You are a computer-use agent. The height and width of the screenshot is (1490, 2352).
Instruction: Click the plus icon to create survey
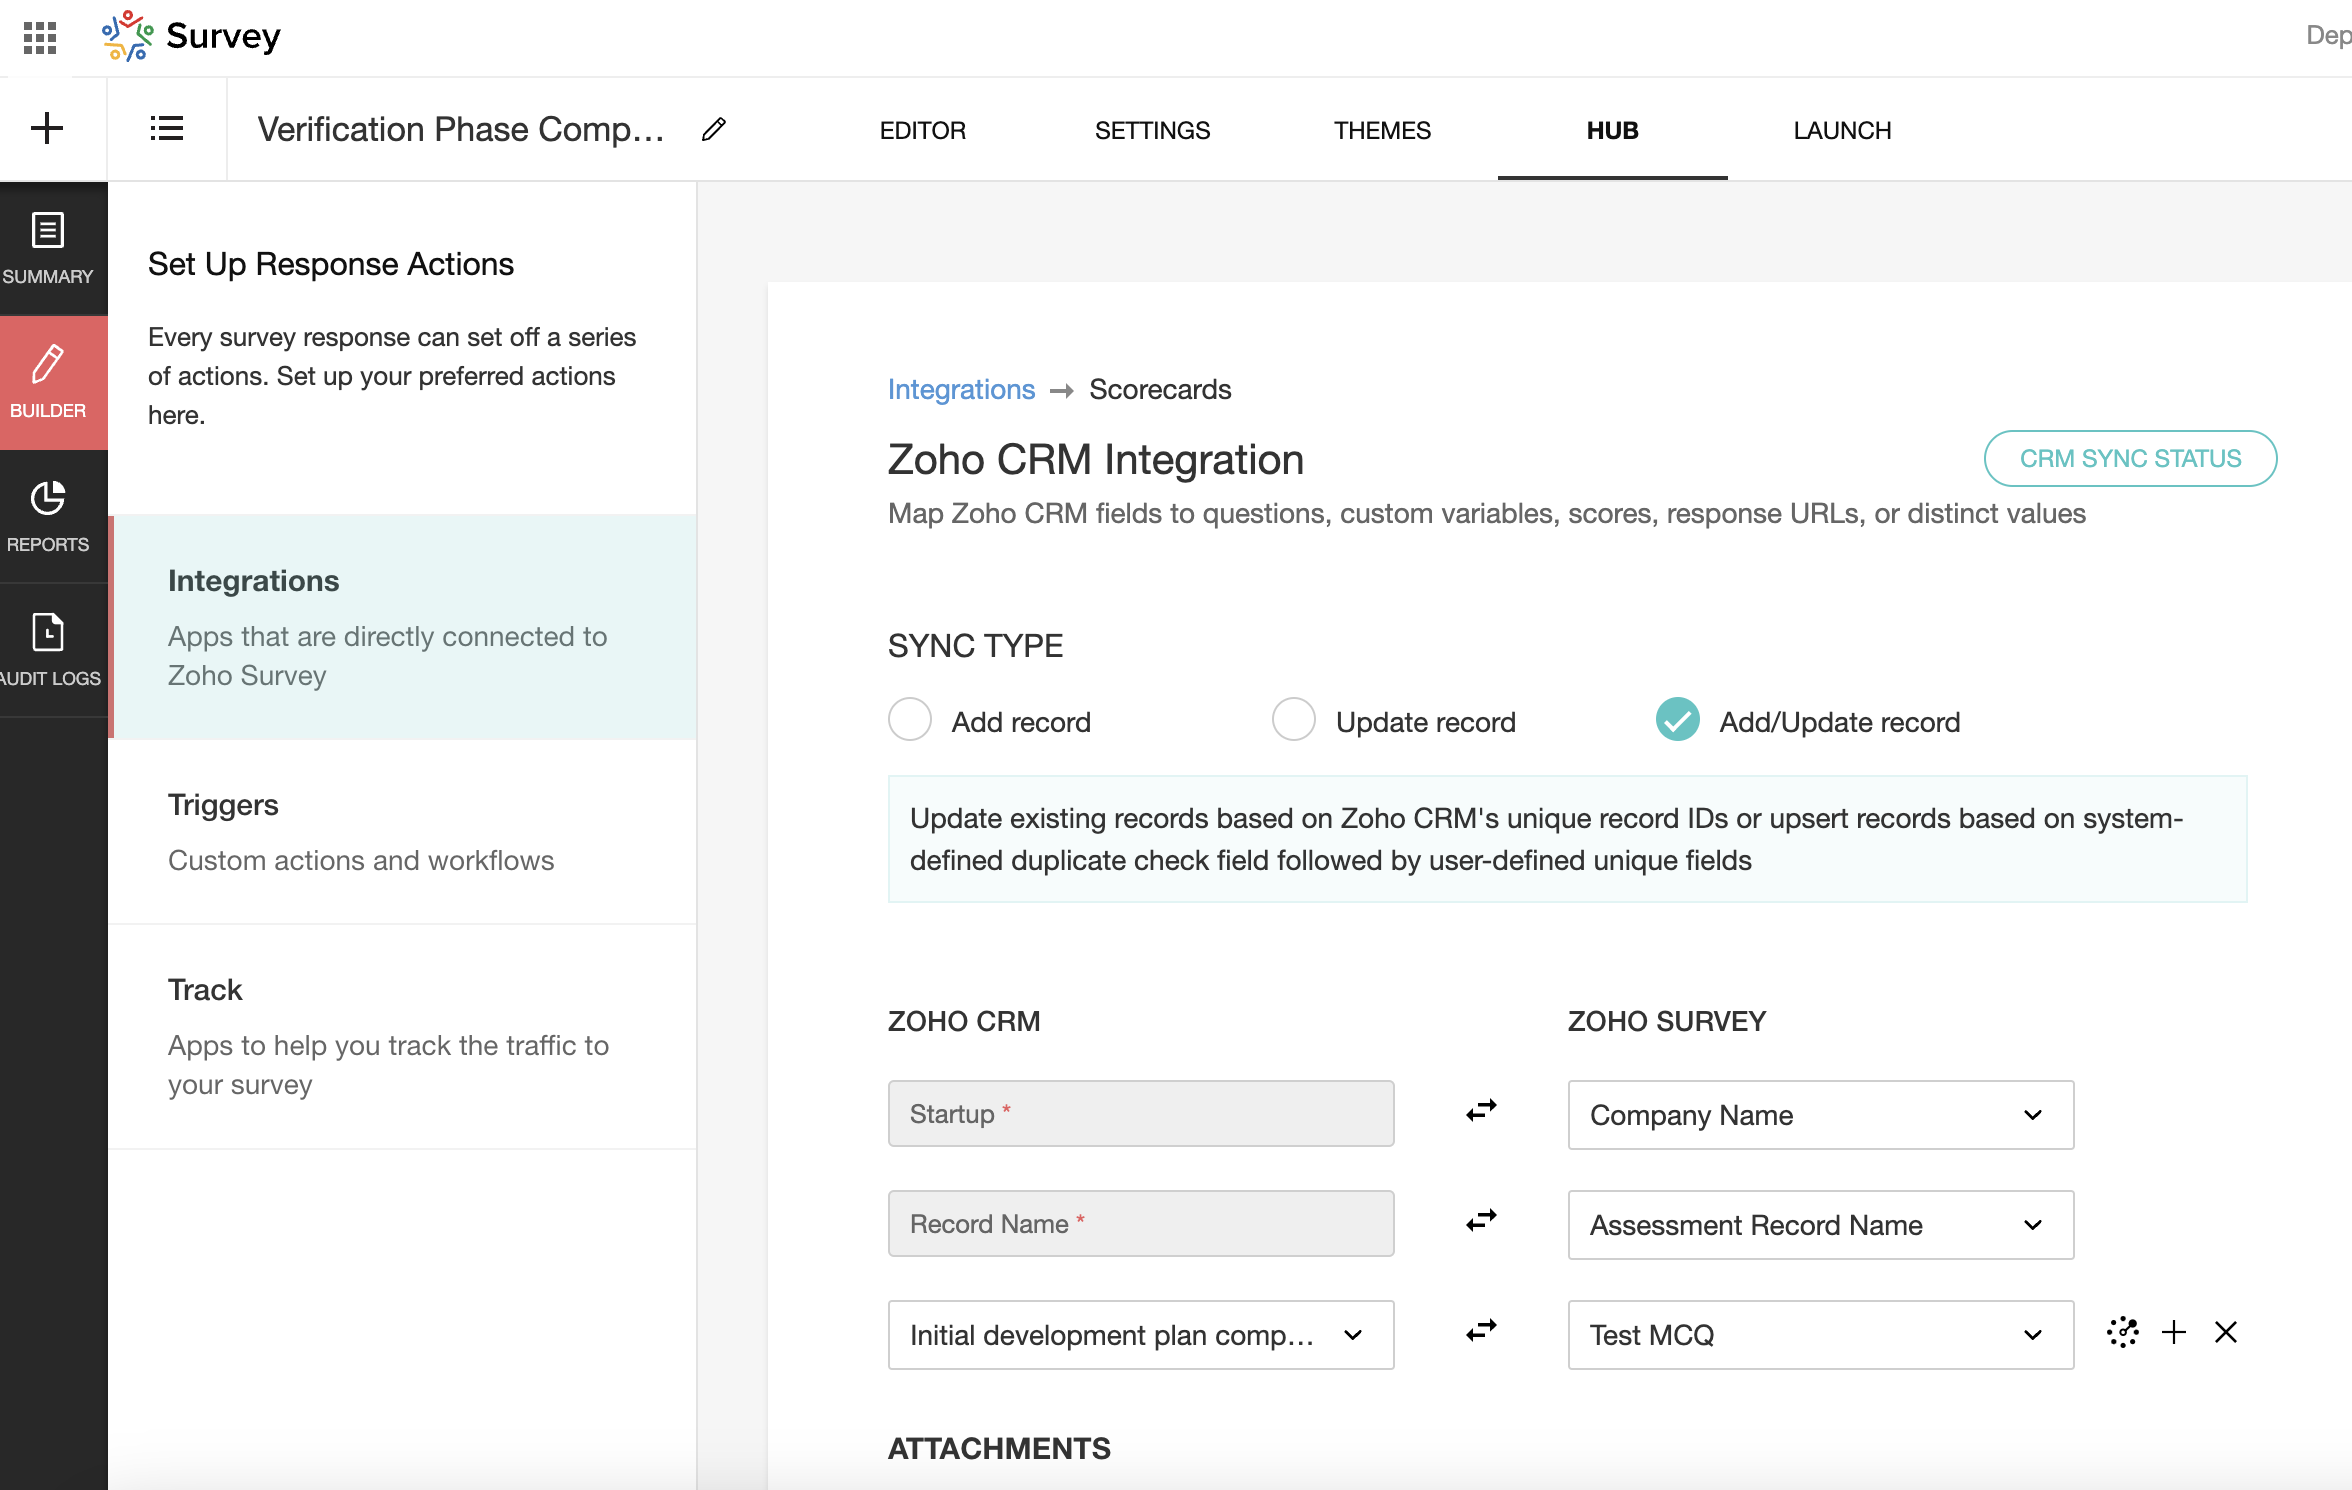(47, 129)
